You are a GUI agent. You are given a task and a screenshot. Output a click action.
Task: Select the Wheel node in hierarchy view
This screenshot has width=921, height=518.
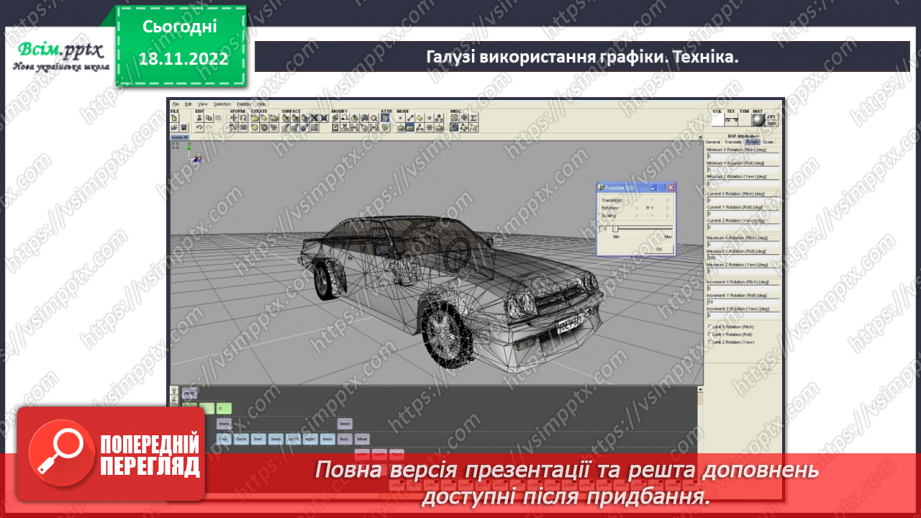point(362,439)
